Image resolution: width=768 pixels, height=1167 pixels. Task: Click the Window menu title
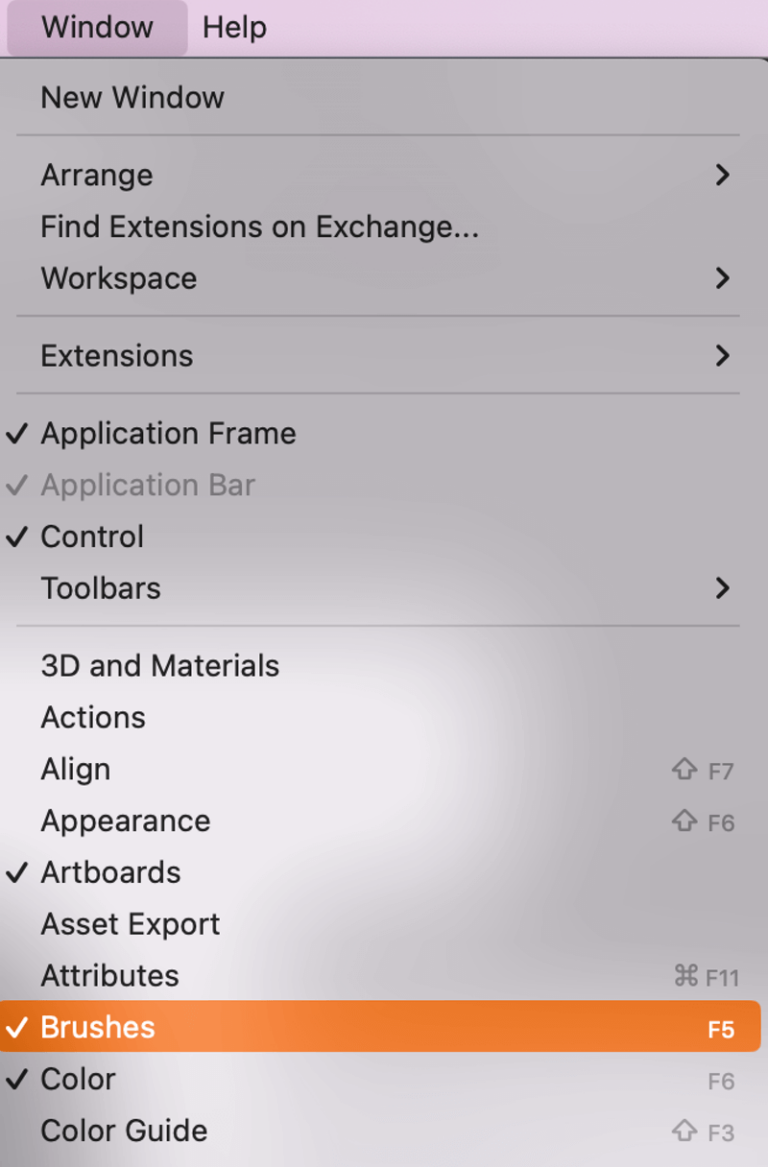[x=96, y=27]
